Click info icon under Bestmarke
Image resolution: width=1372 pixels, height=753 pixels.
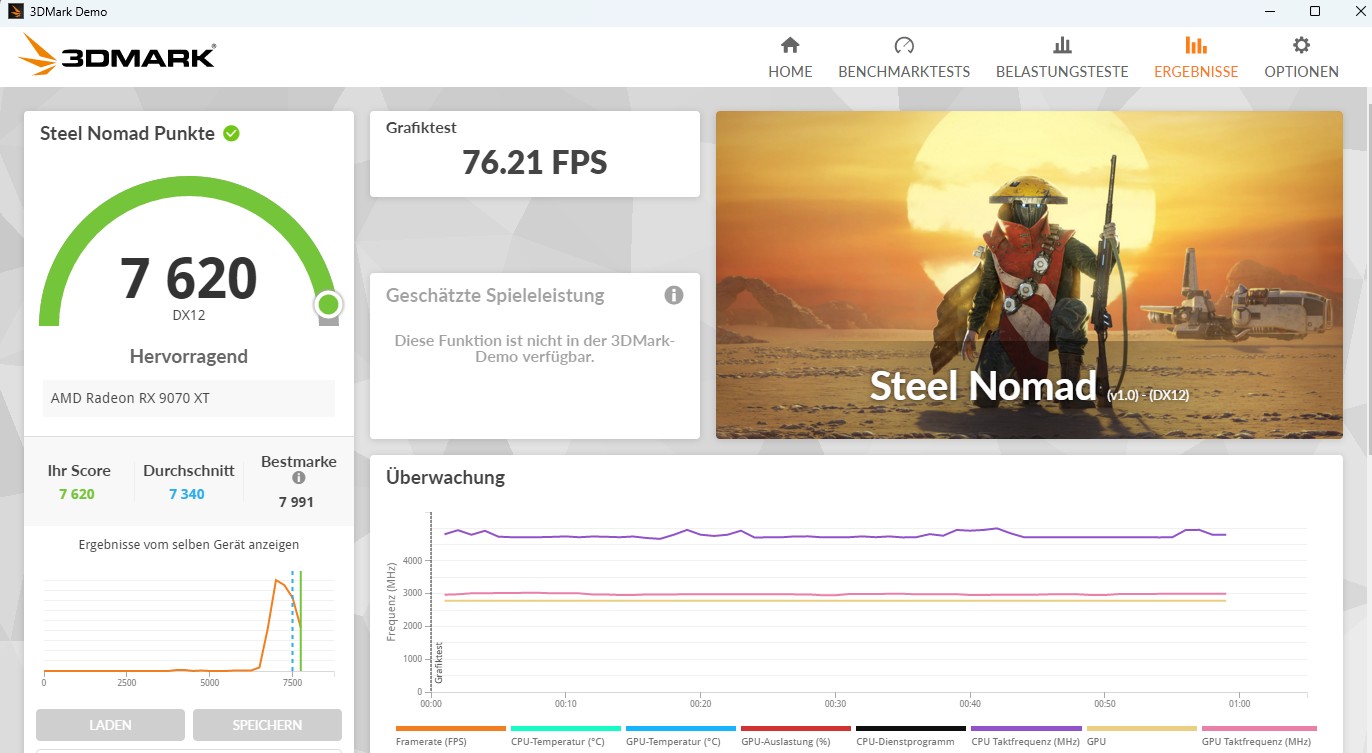tap(298, 478)
